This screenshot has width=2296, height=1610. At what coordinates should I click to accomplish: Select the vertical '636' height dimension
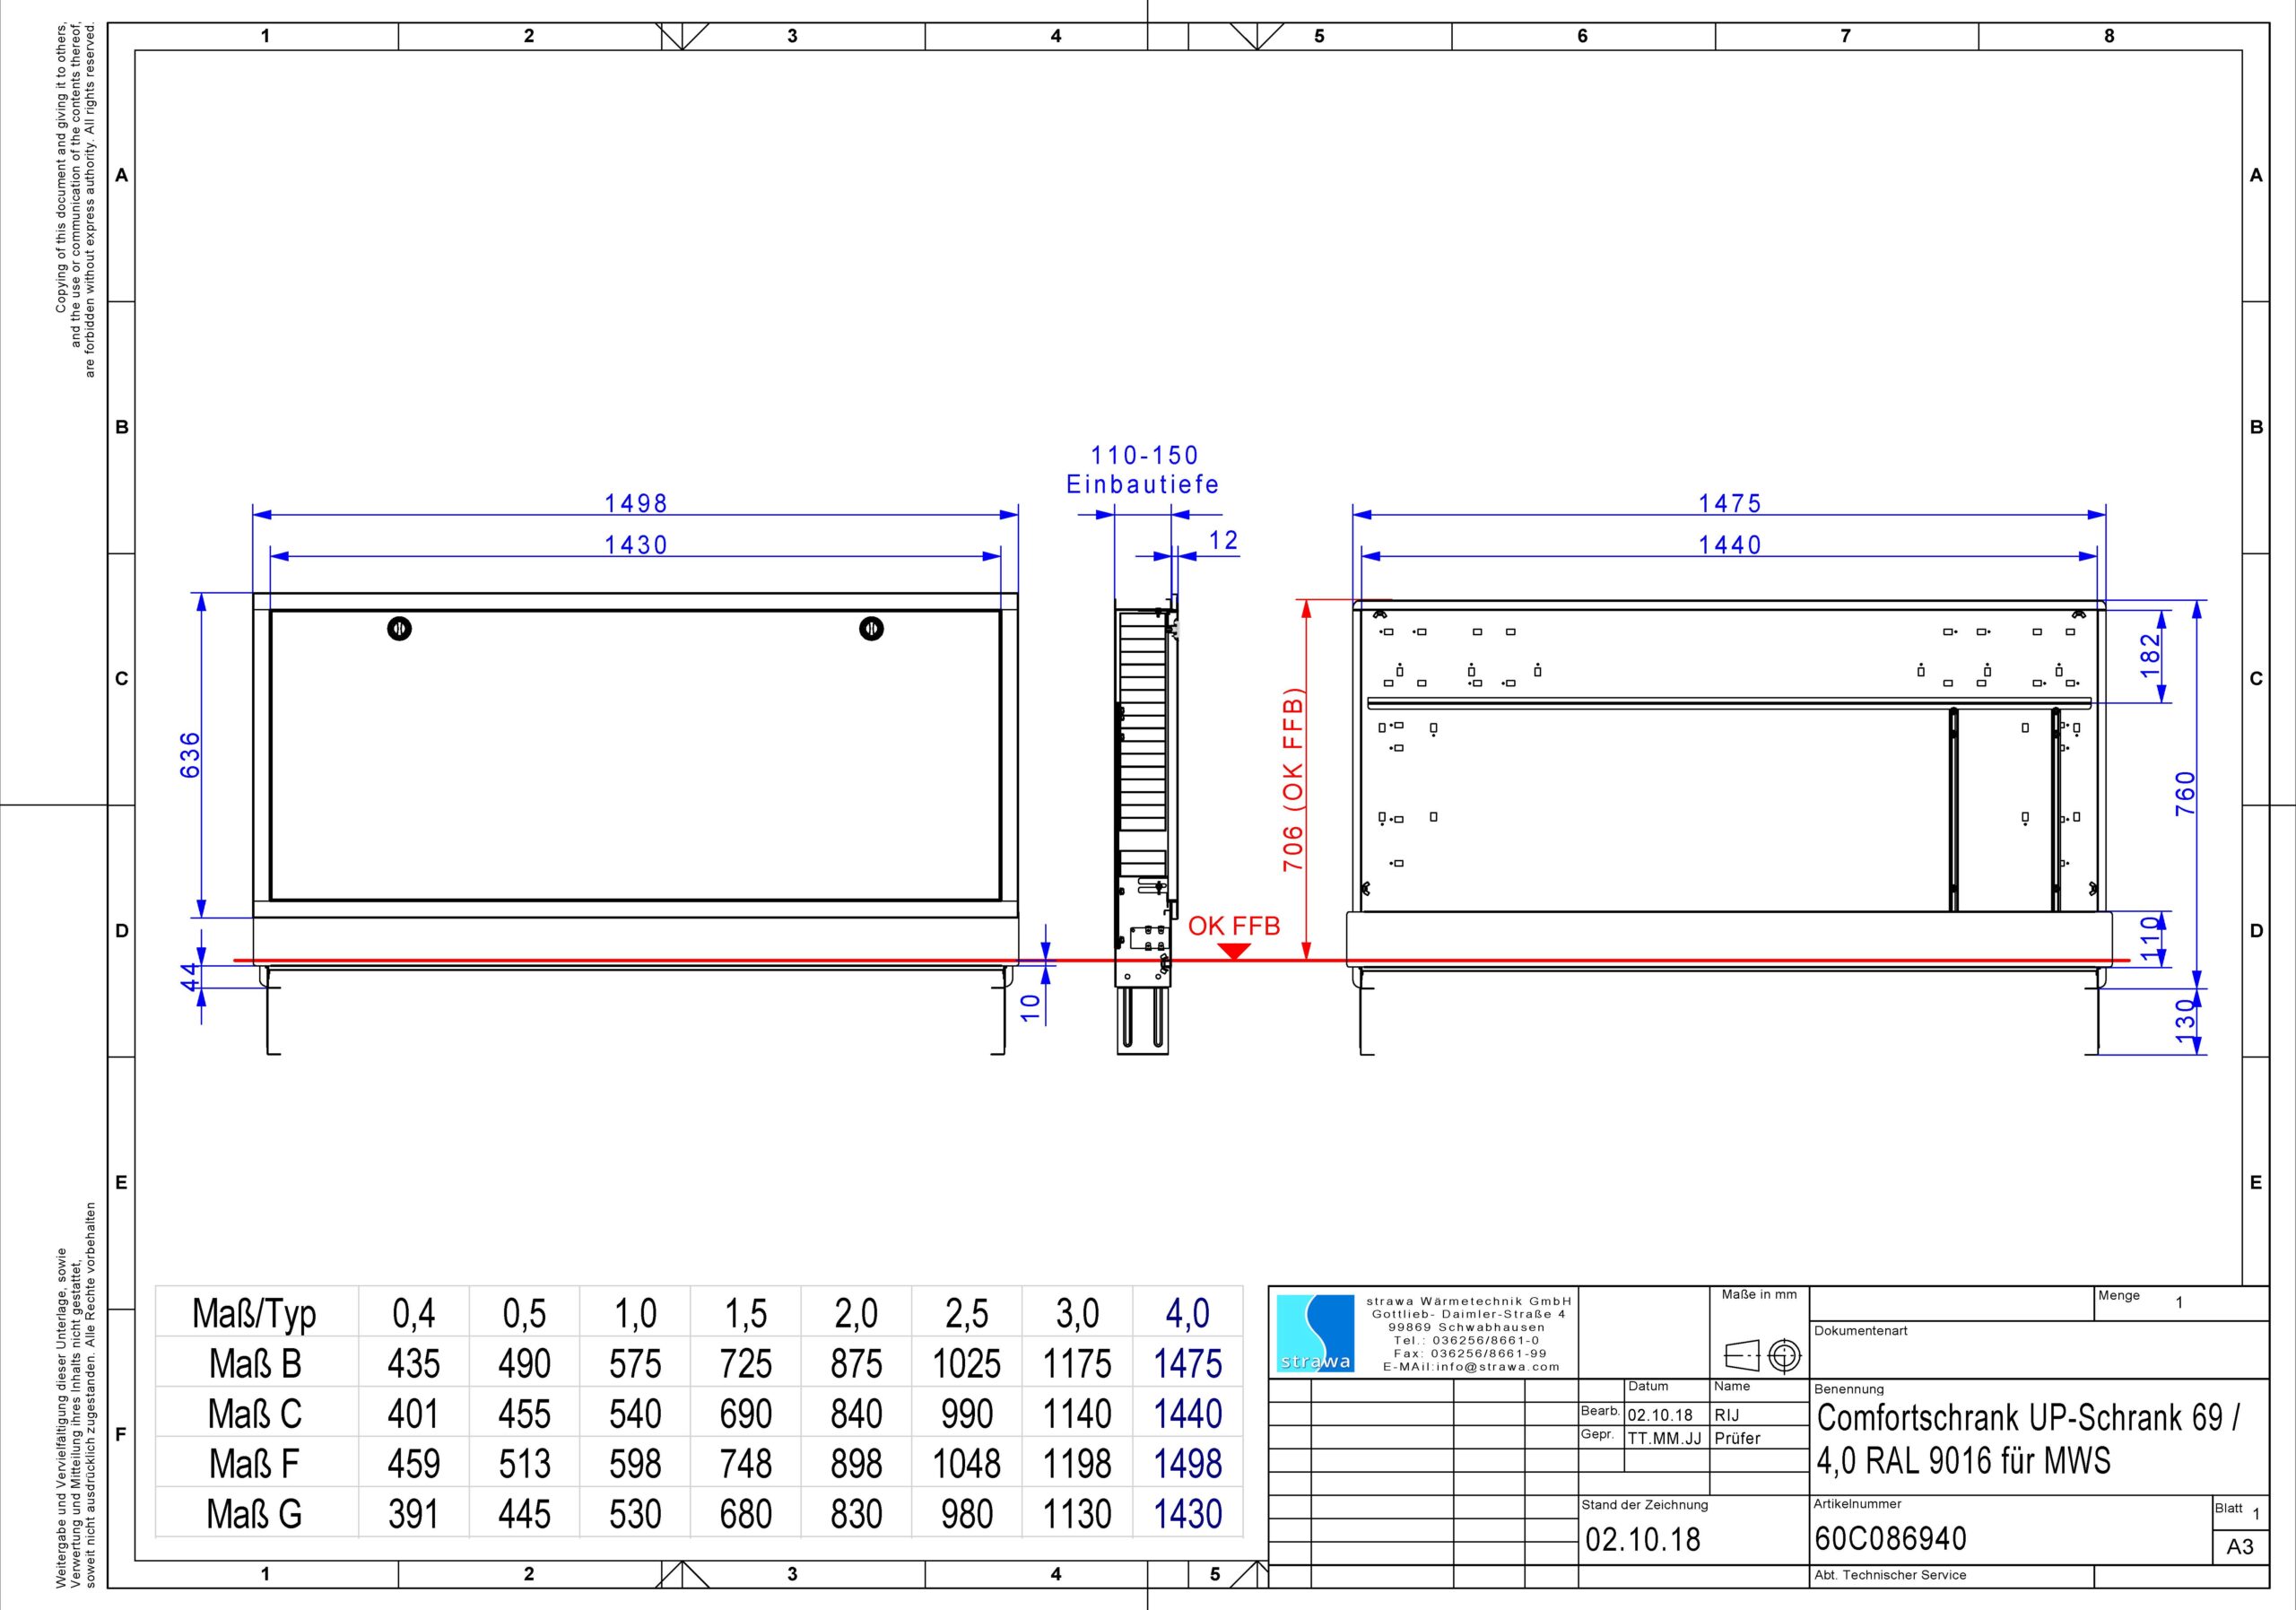[x=190, y=755]
